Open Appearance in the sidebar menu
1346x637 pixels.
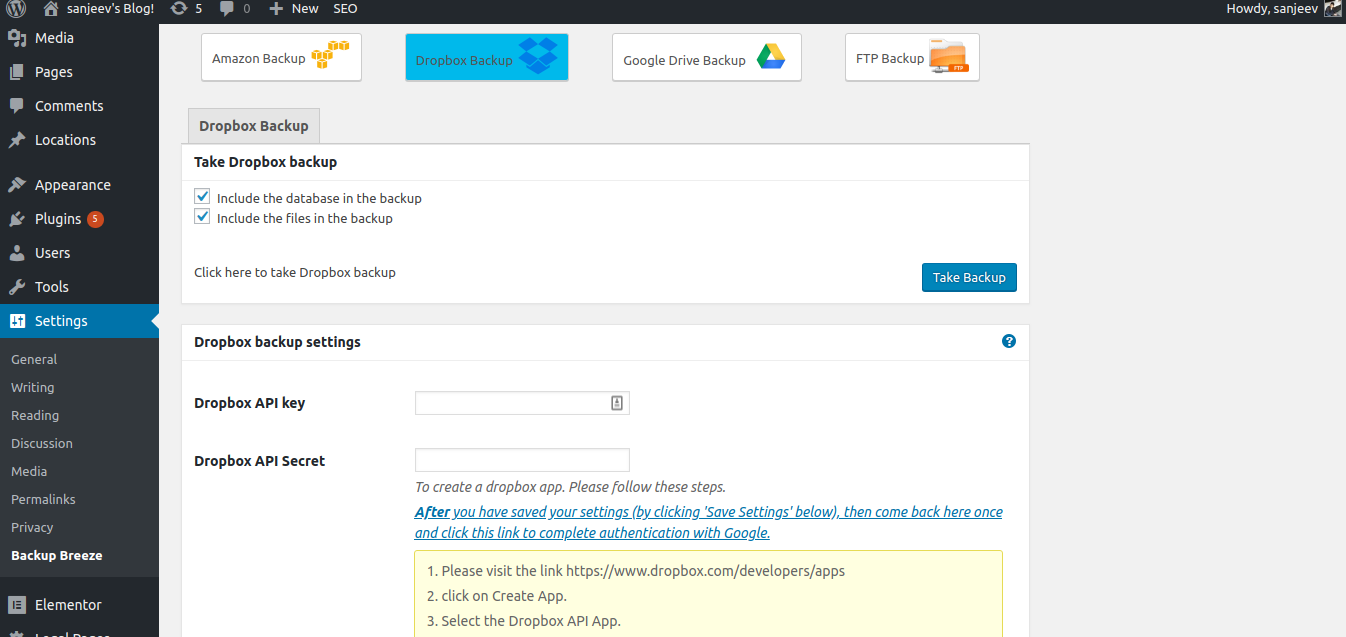73,185
